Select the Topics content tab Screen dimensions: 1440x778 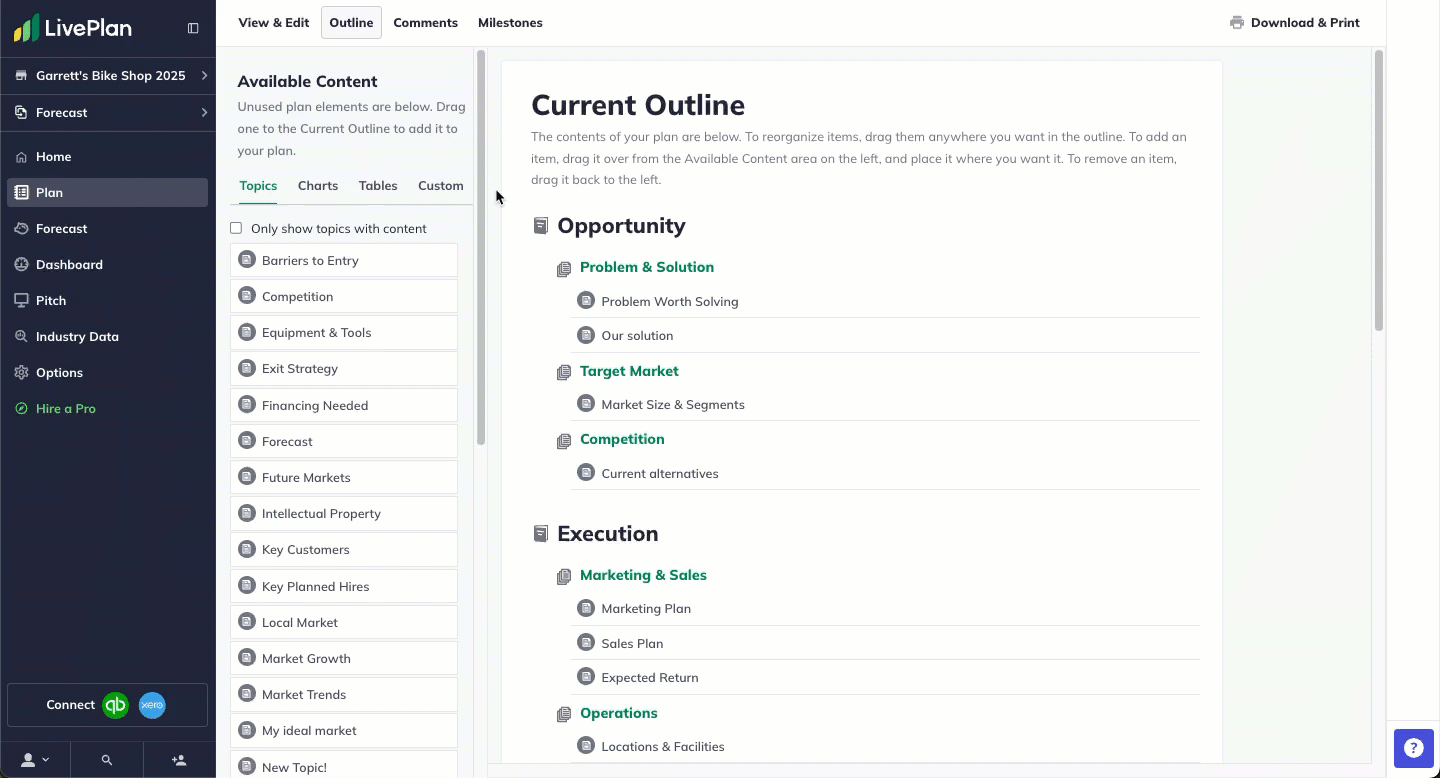click(x=258, y=186)
